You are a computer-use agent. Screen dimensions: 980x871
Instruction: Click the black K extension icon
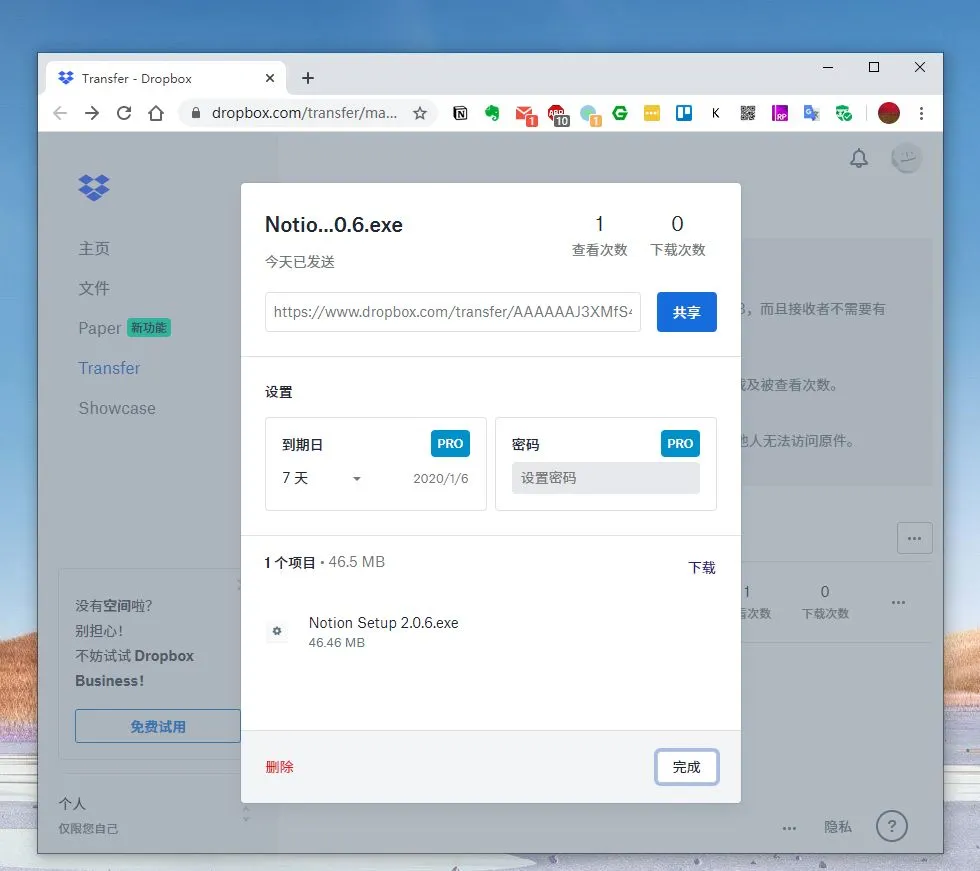[716, 113]
